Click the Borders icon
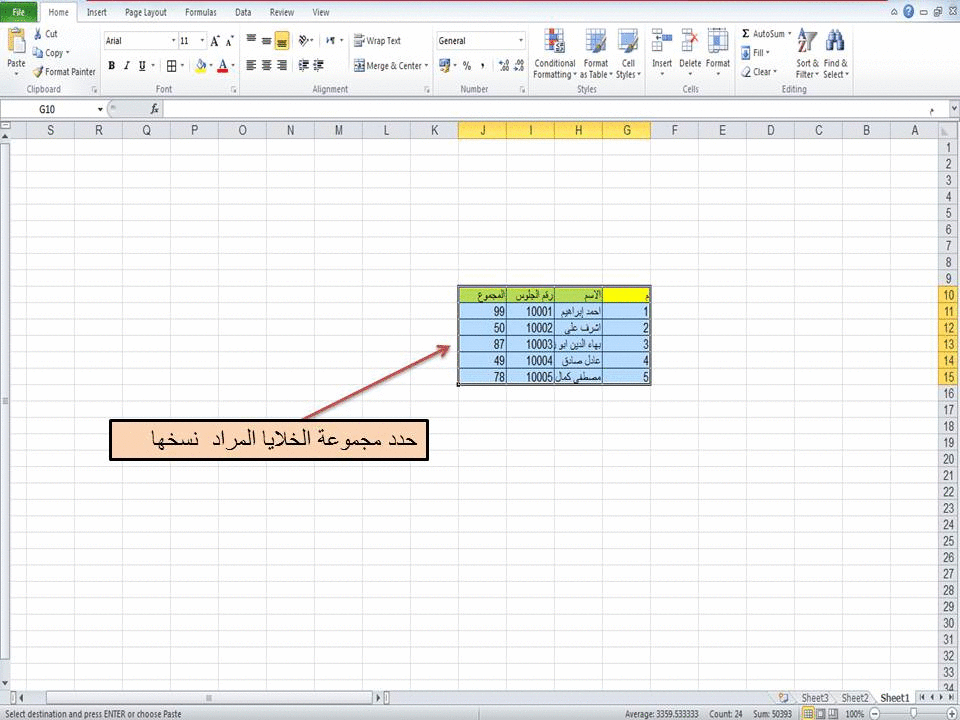The width and height of the screenshot is (960, 720). click(x=171, y=66)
